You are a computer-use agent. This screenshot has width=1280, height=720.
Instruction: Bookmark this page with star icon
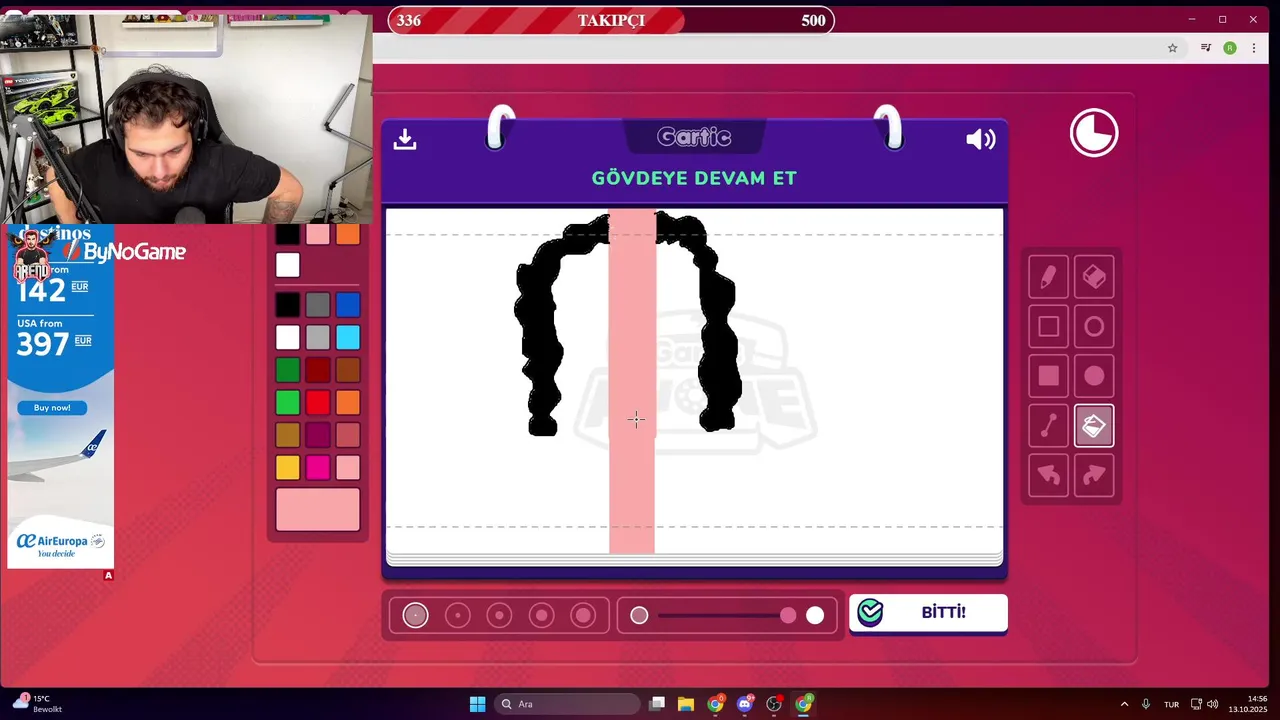(x=1173, y=48)
